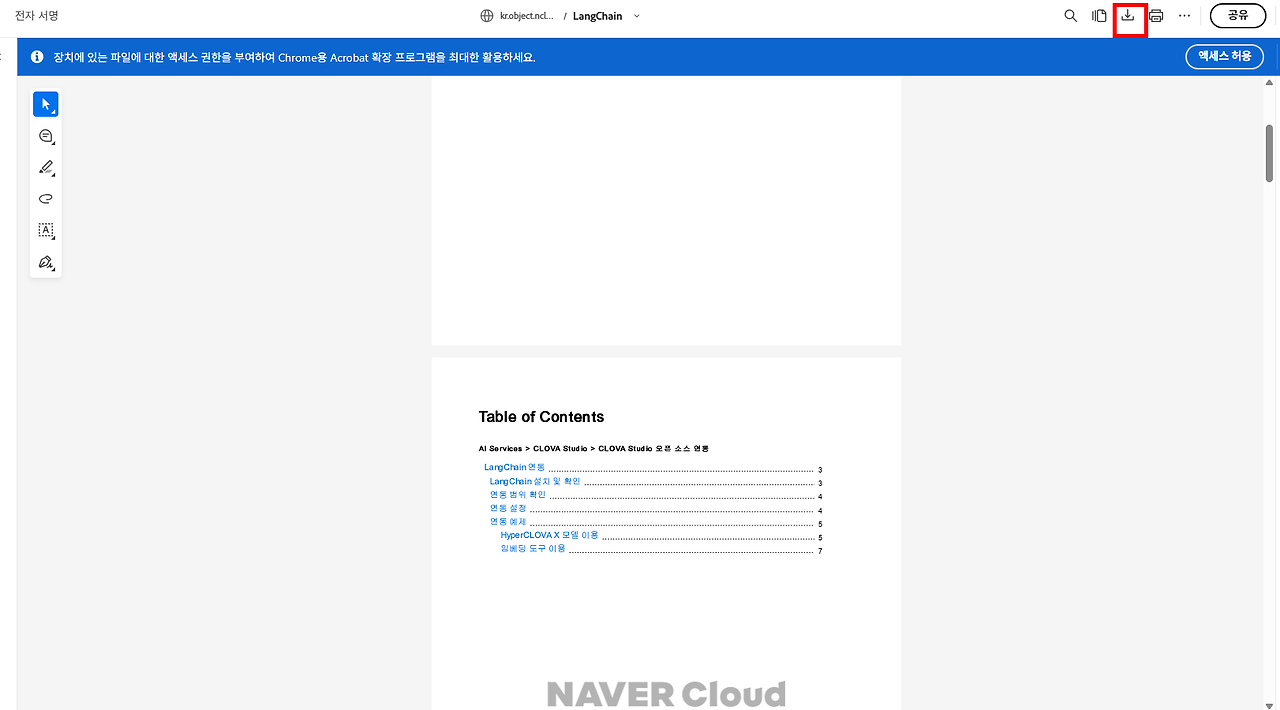Click the scrollbar up arrow

click(x=1270, y=84)
